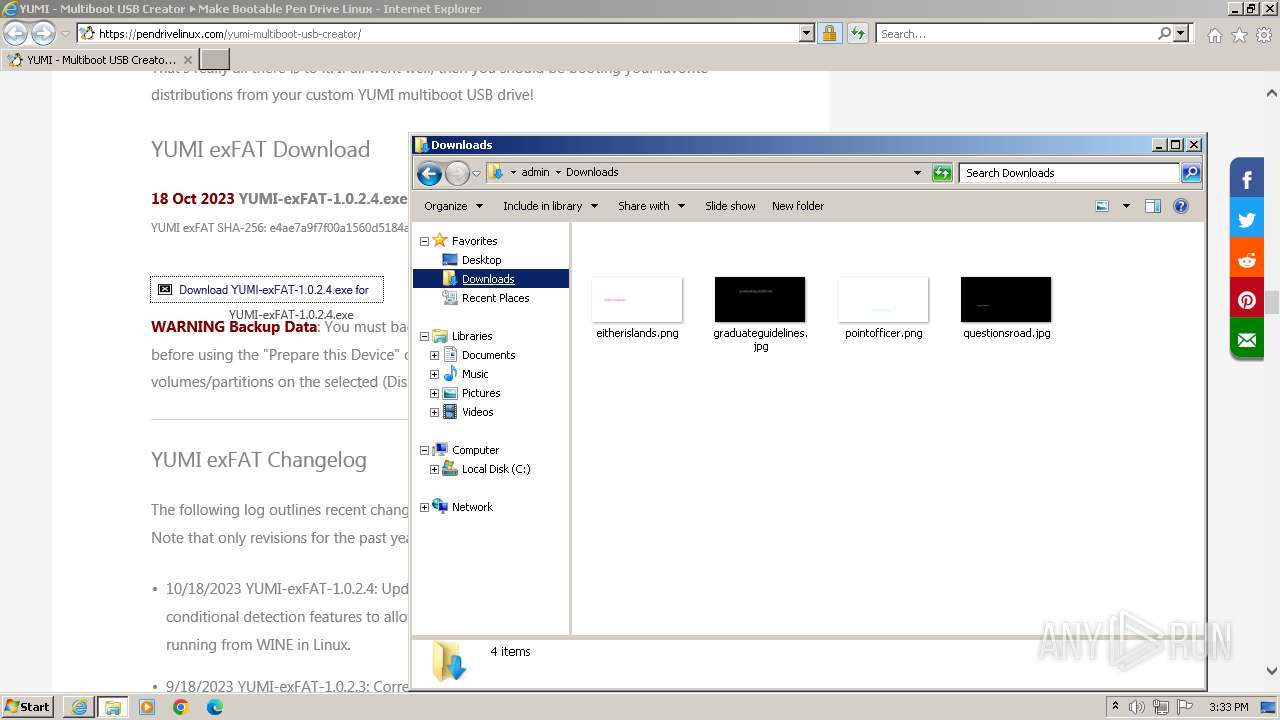This screenshot has width=1280, height=720.
Task: Expand Network tree node
Action: pyautogui.click(x=424, y=507)
